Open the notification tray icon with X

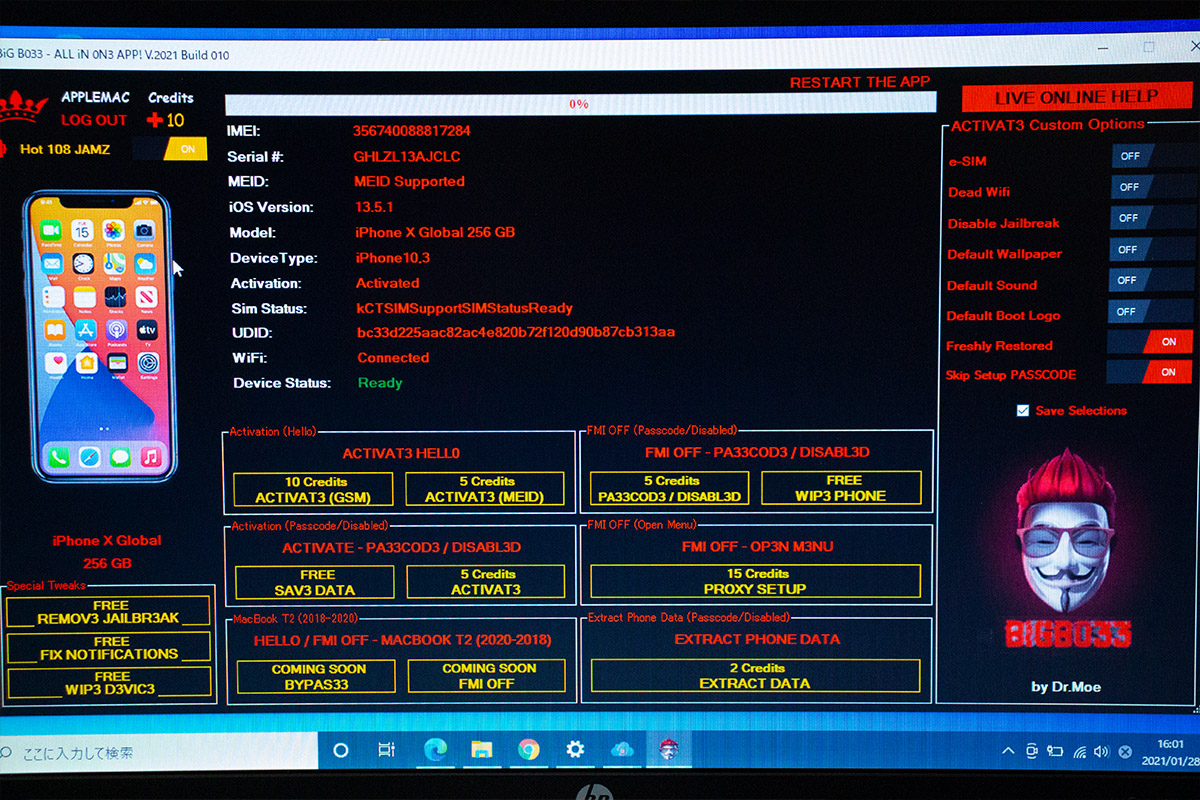point(1125,752)
